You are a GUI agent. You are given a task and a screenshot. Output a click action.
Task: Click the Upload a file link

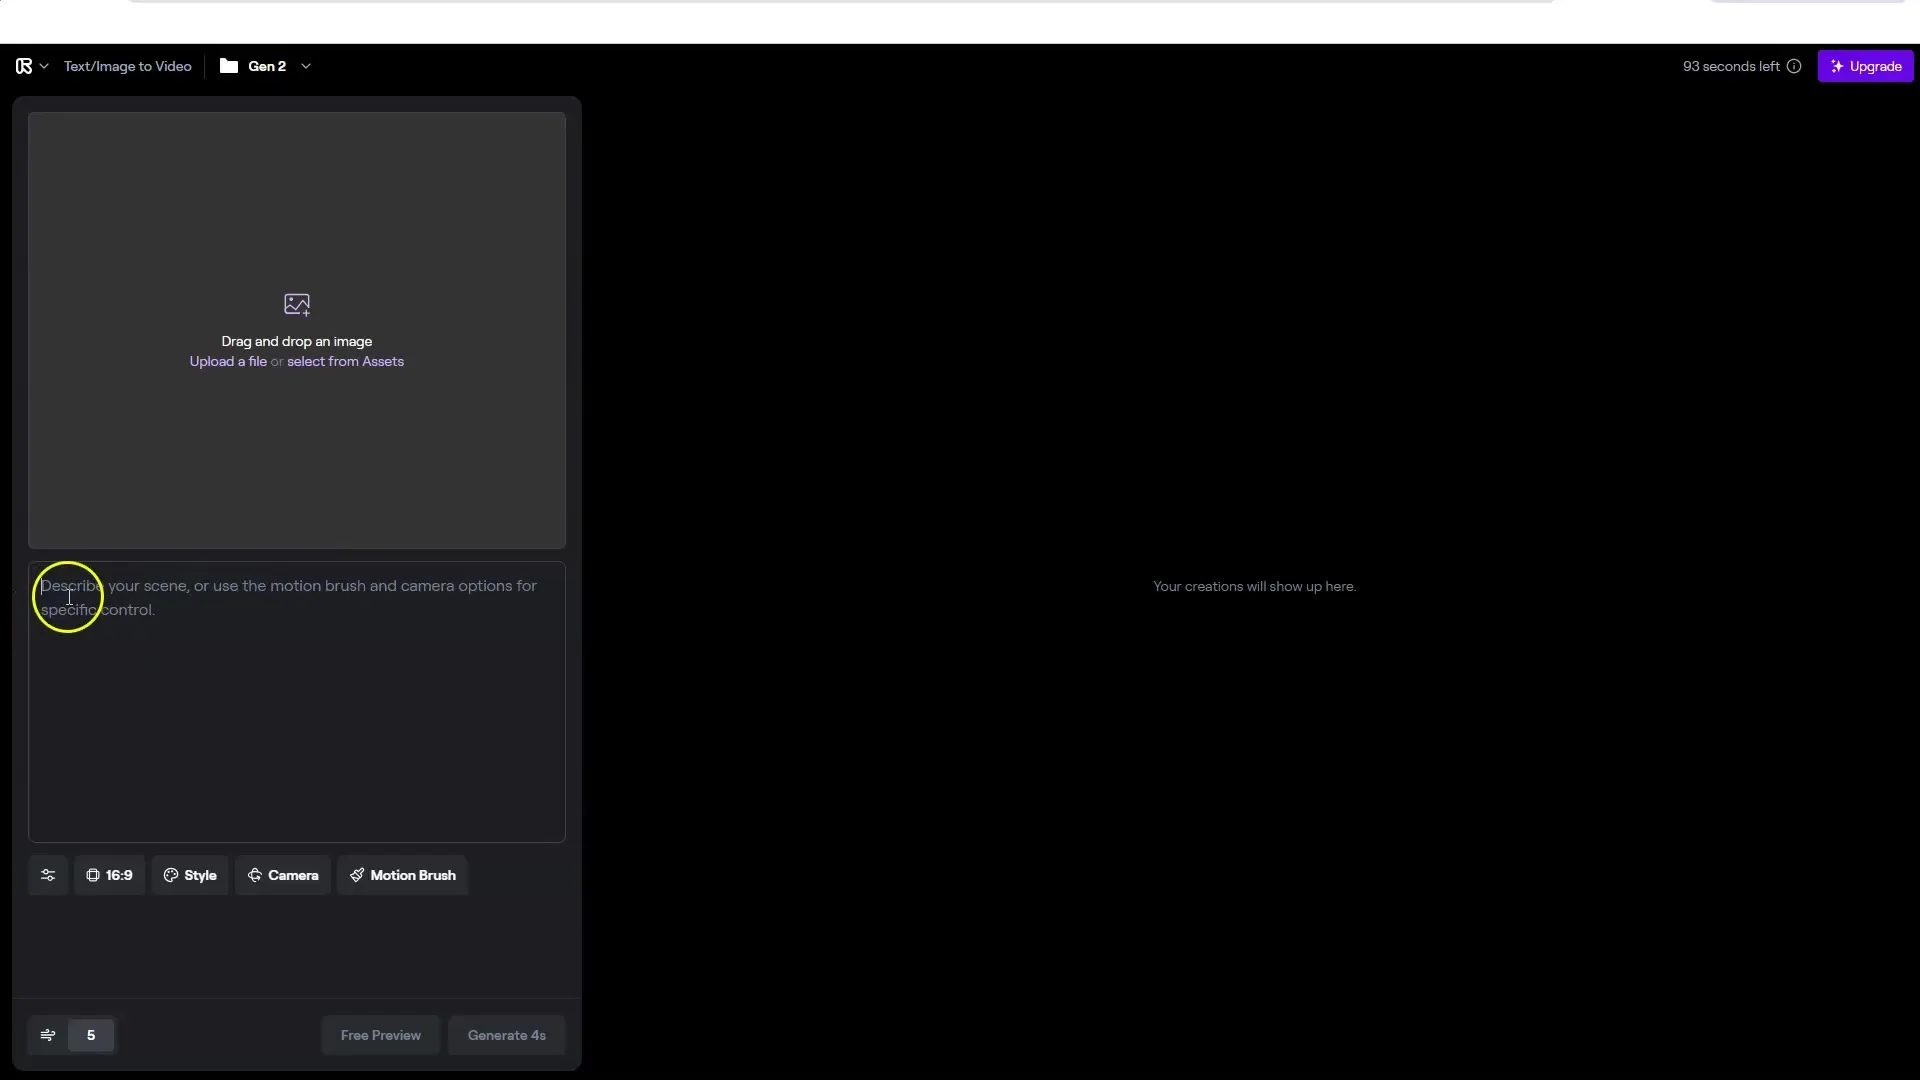[229, 361]
